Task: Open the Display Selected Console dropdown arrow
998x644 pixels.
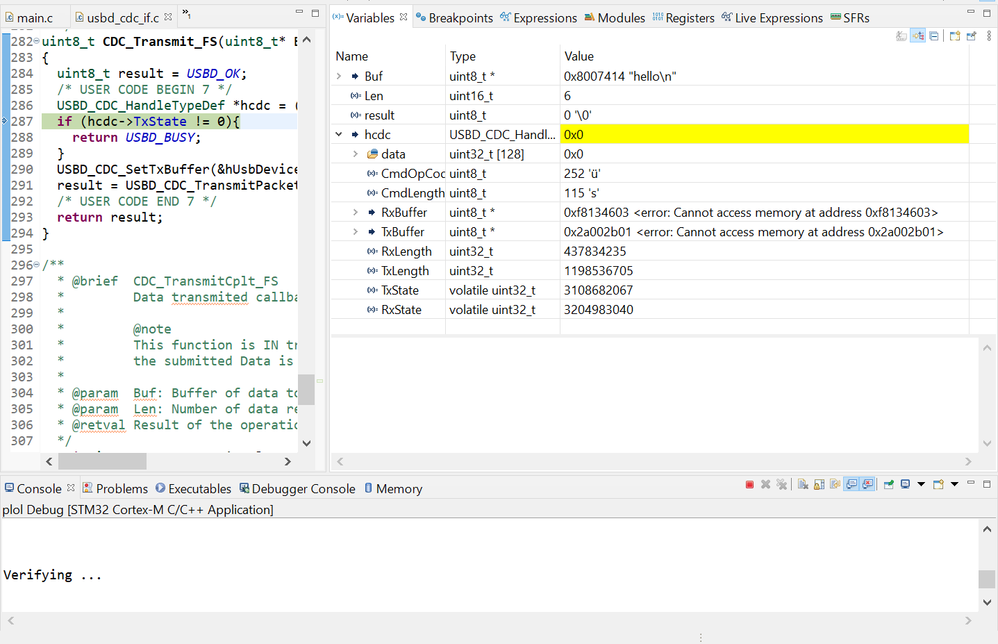Action: point(921,485)
